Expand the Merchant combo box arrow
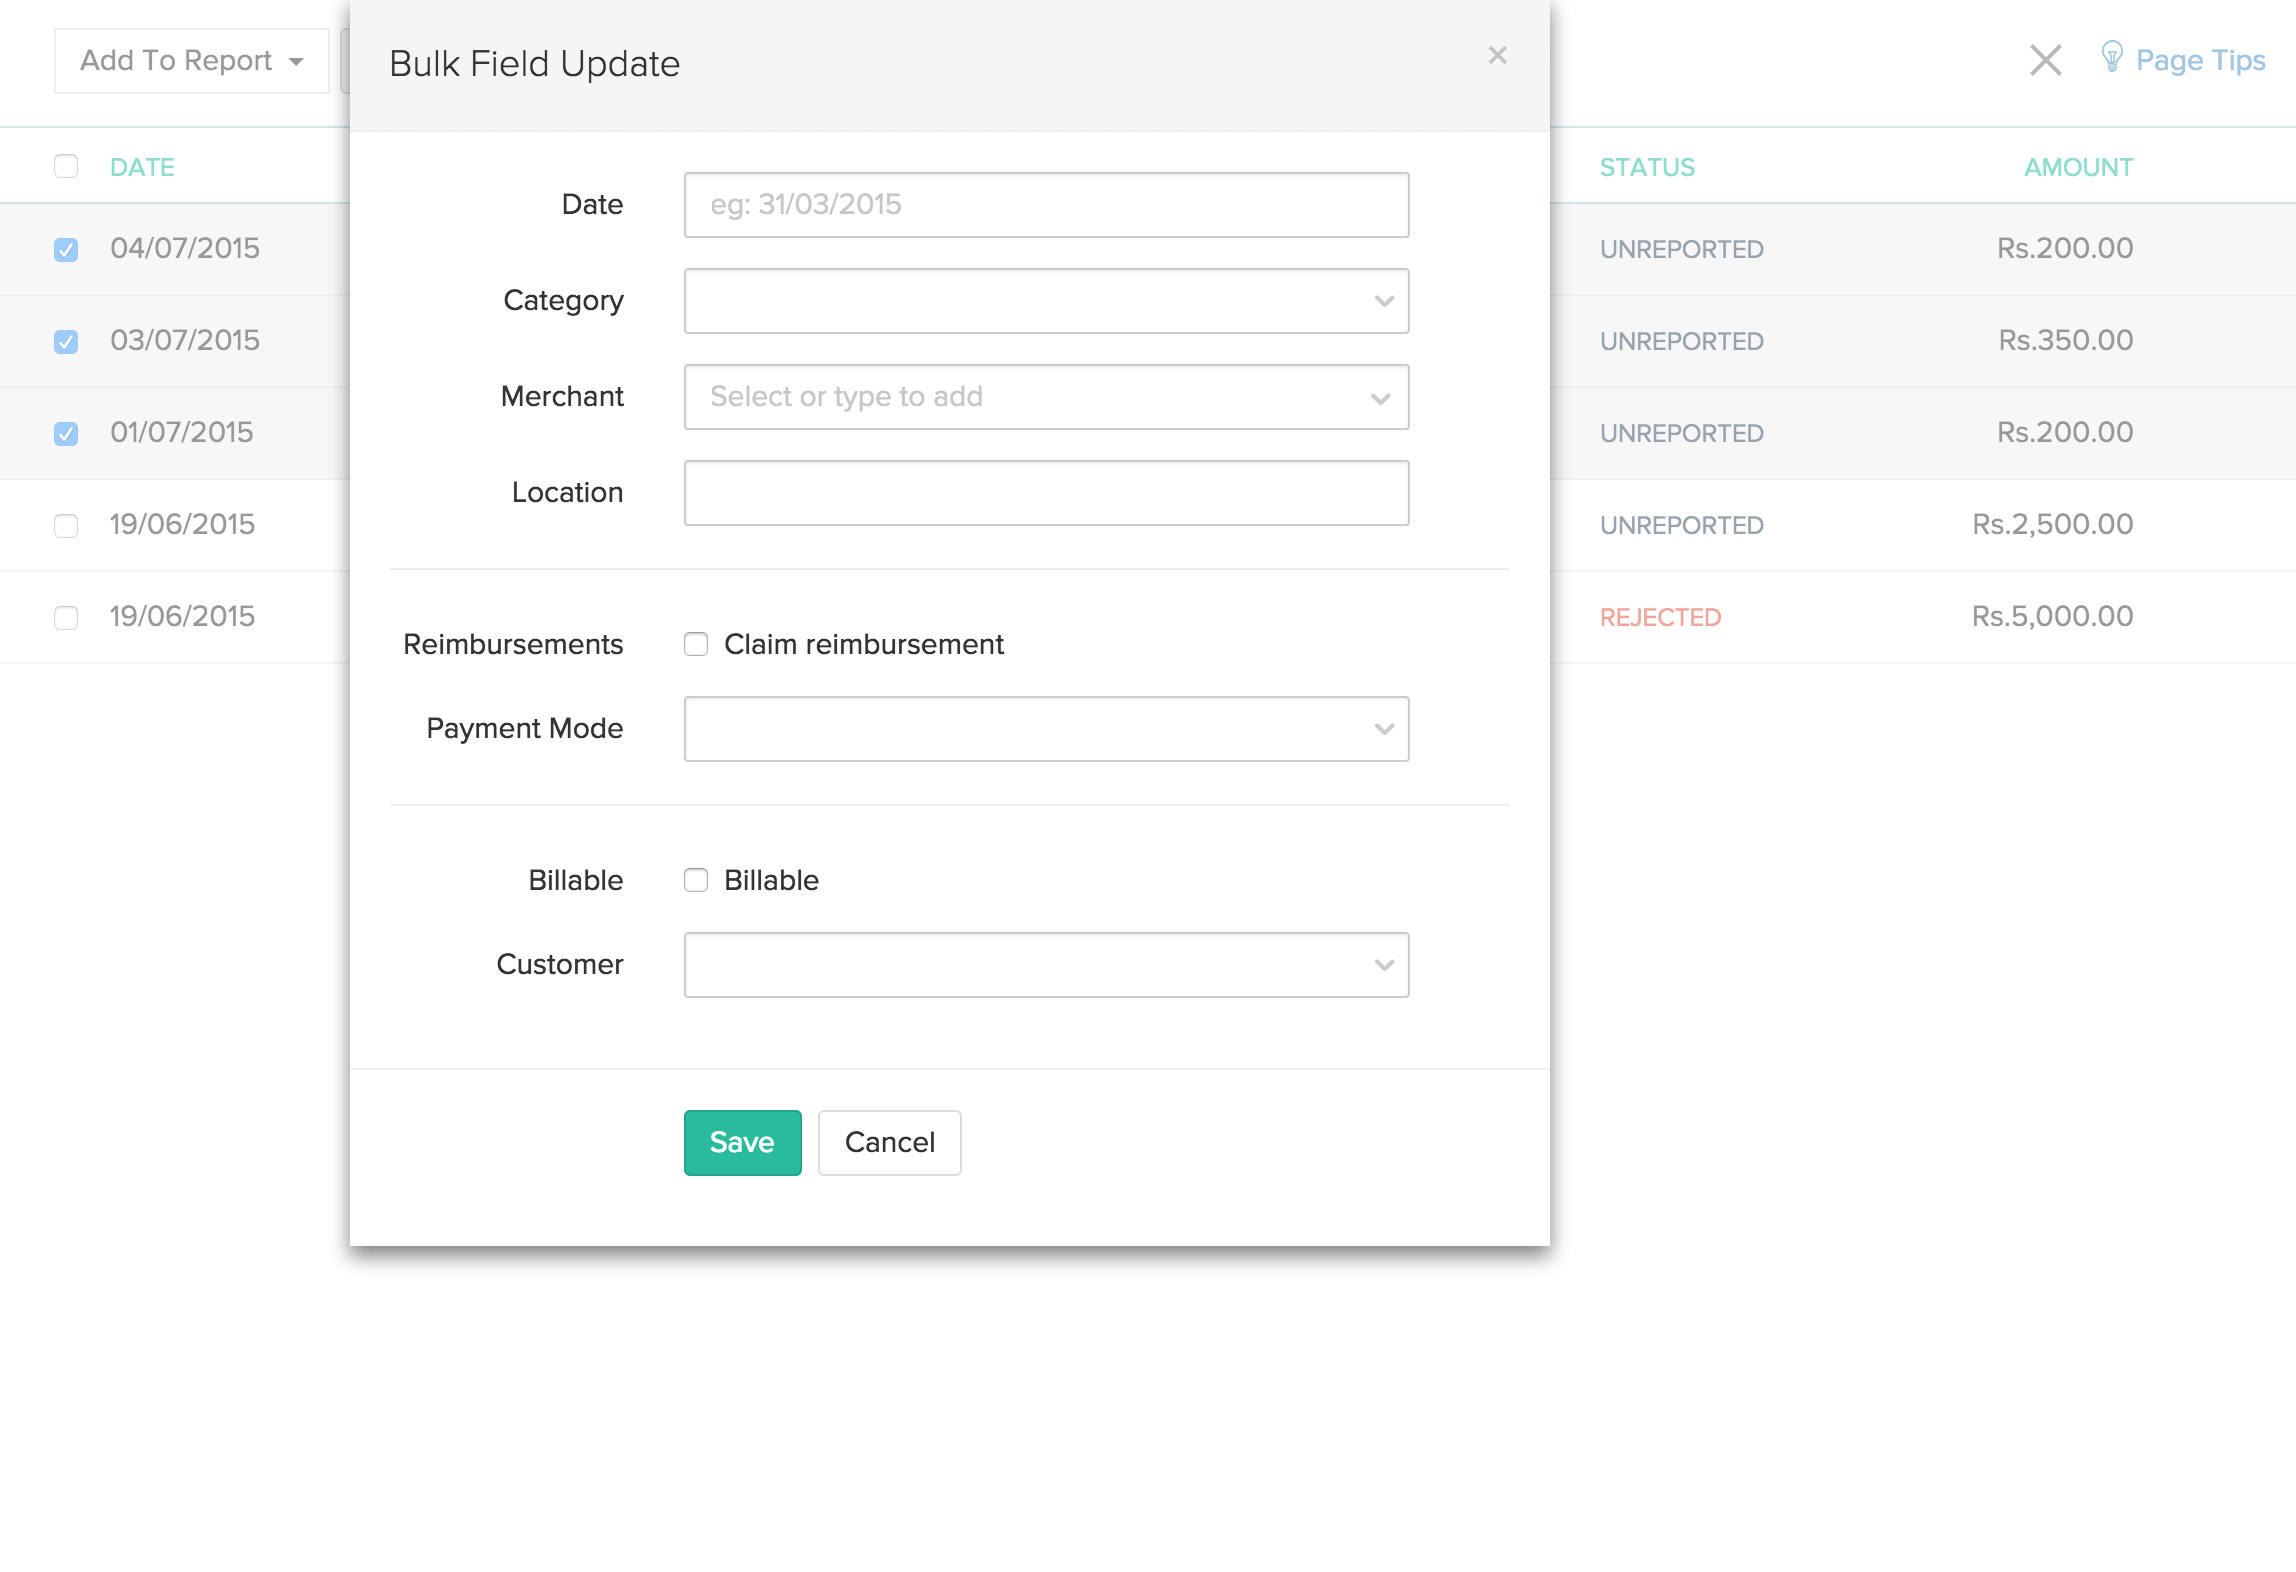 pos(1380,397)
